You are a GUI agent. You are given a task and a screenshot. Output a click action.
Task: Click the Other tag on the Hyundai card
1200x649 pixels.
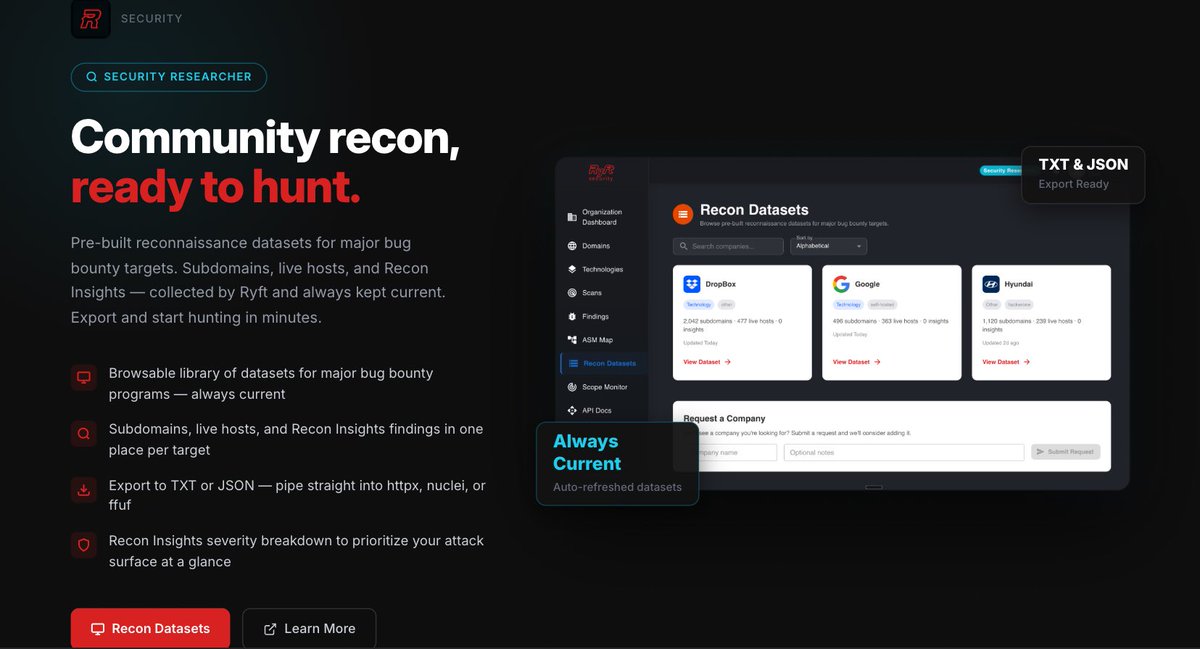pyautogui.click(x=992, y=304)
